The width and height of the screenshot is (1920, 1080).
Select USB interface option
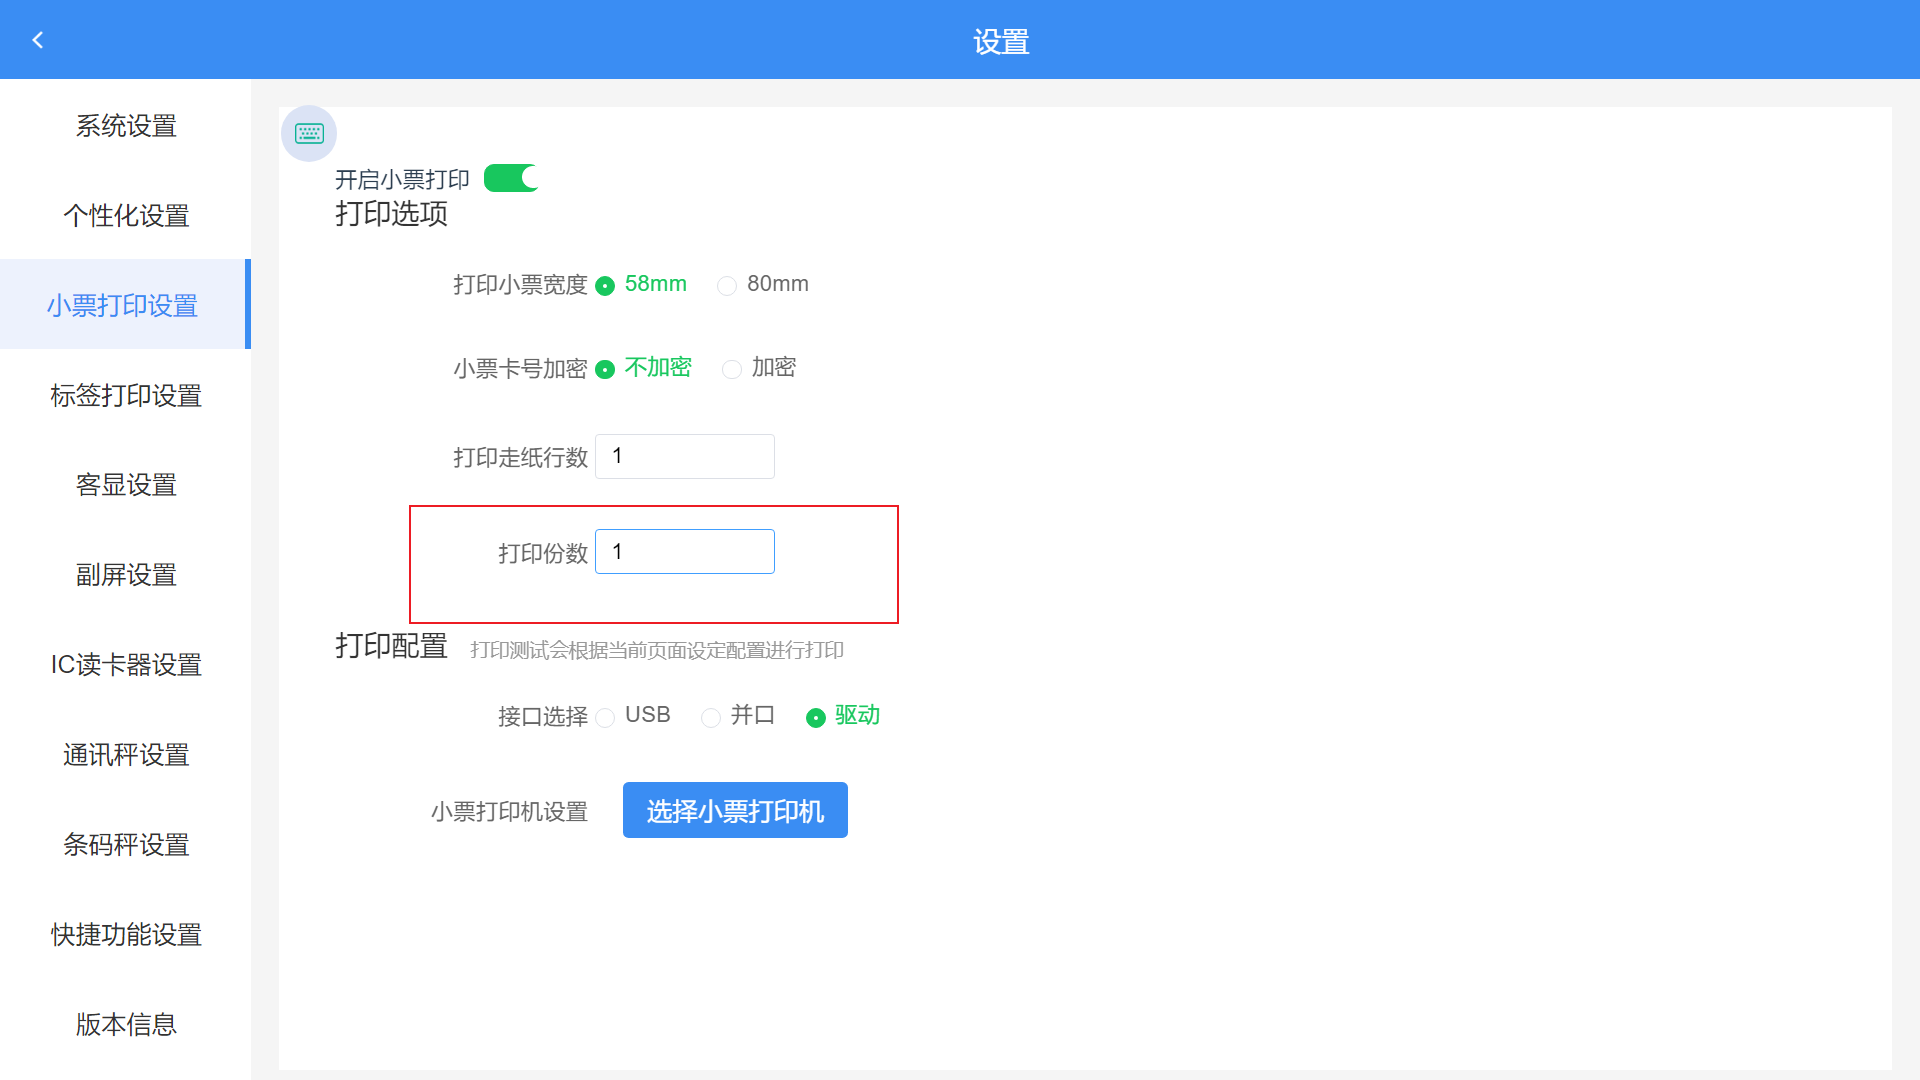click(606, 718)
